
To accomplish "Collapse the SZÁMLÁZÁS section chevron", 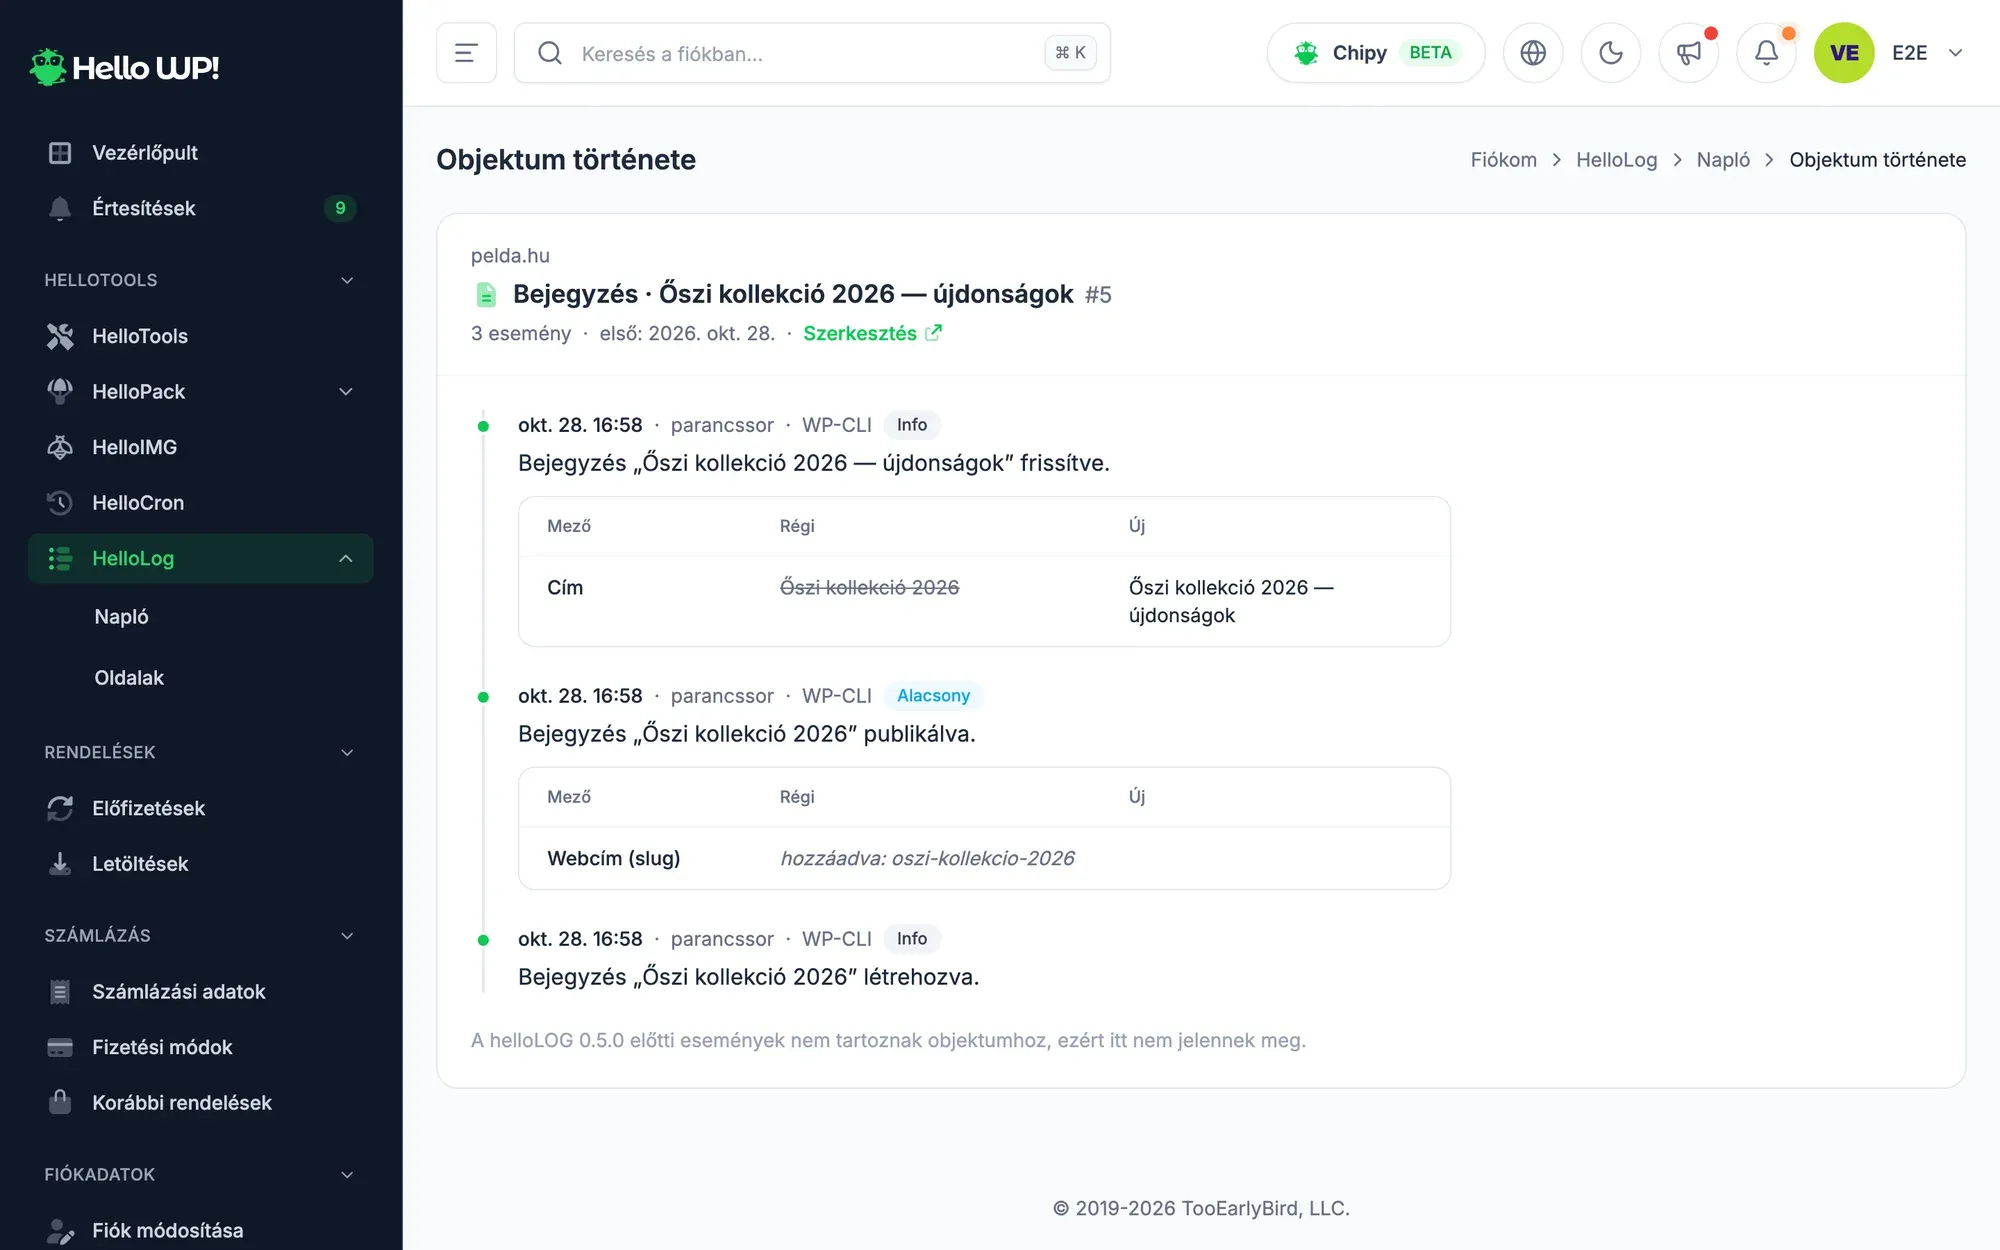I will [x=347, y=936].
